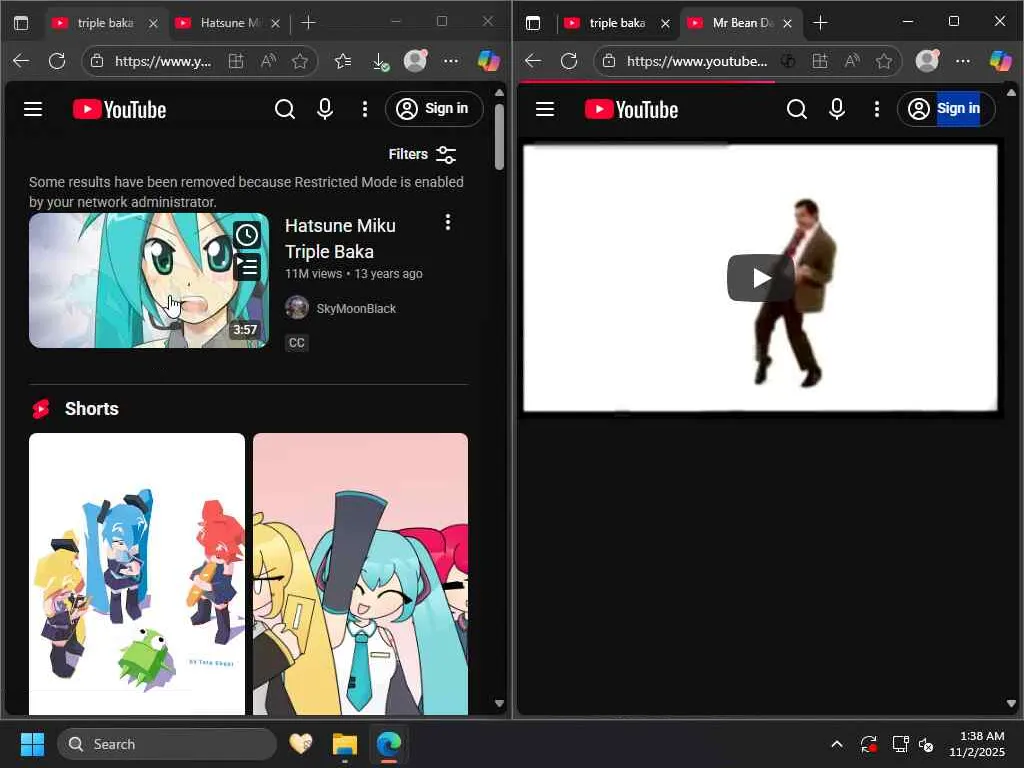This screenshot has width=1024, height=768.
Task: Open YouTube settings dots in right window
Action: 877,109
